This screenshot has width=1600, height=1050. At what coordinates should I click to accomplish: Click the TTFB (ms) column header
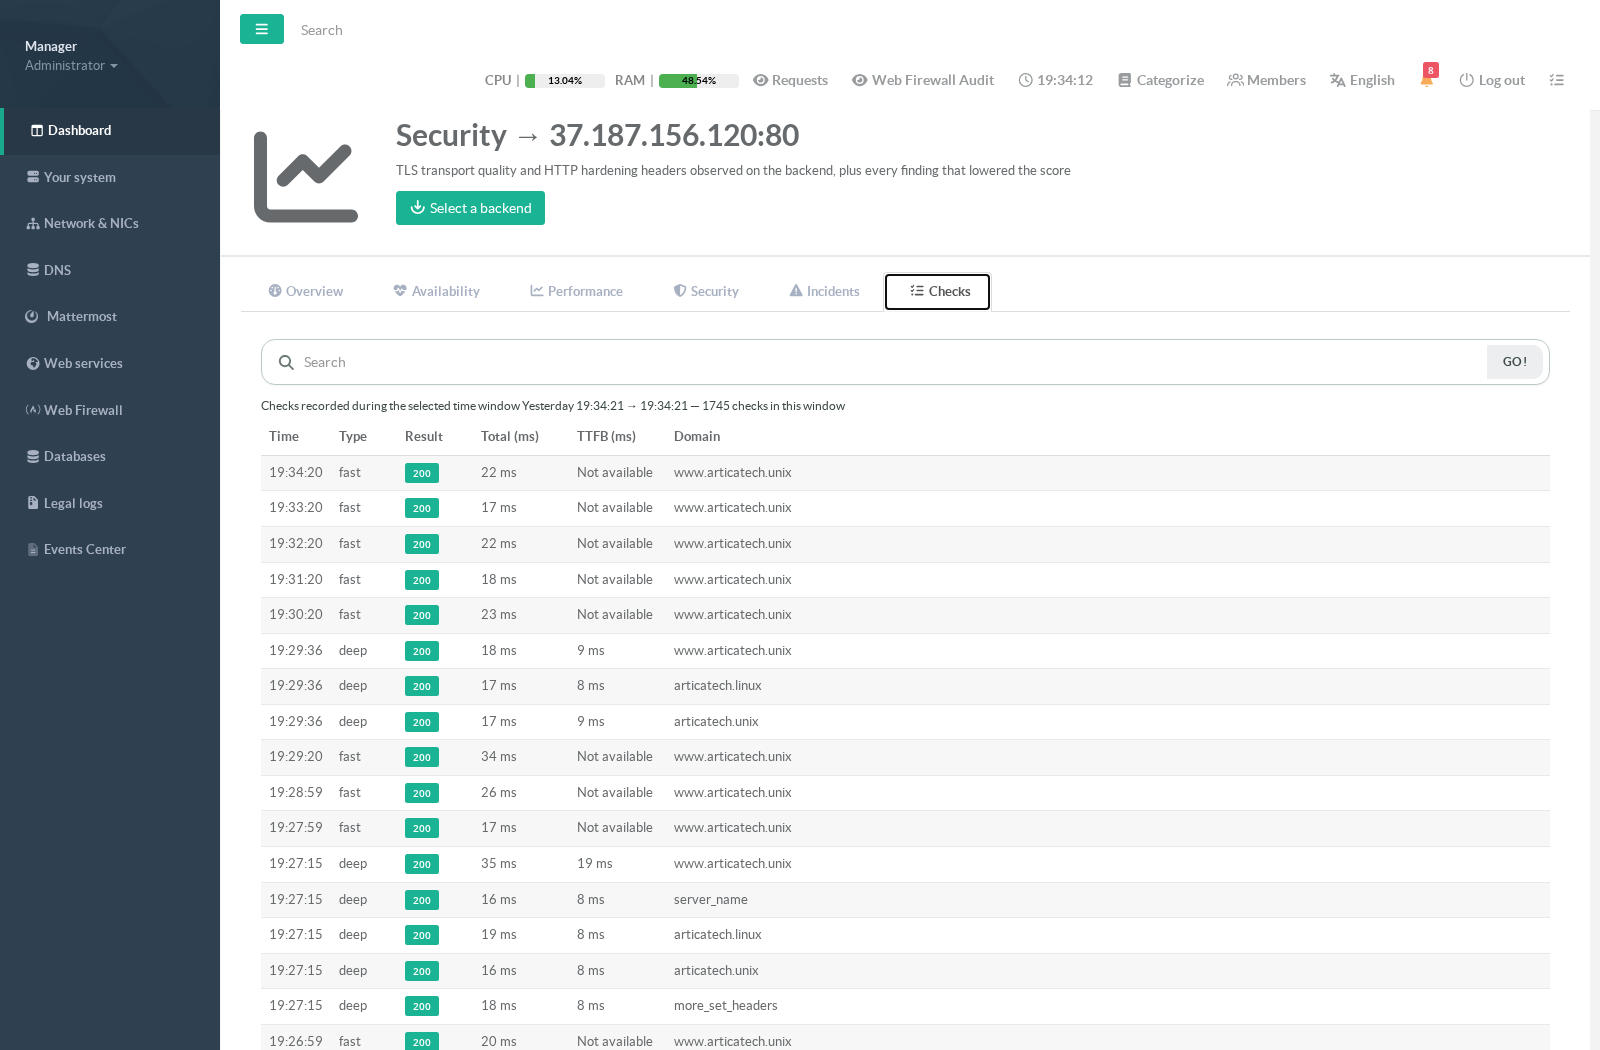pos(606,436)
